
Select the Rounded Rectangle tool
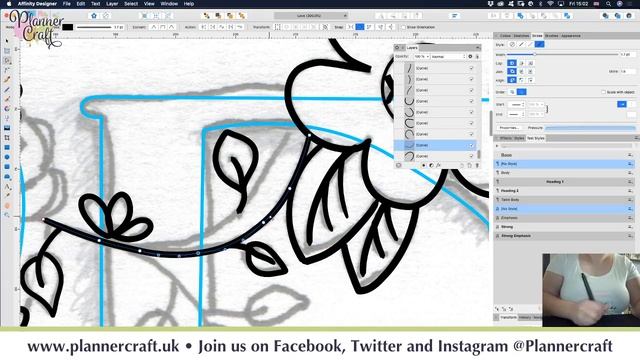(x=7, y=167)
